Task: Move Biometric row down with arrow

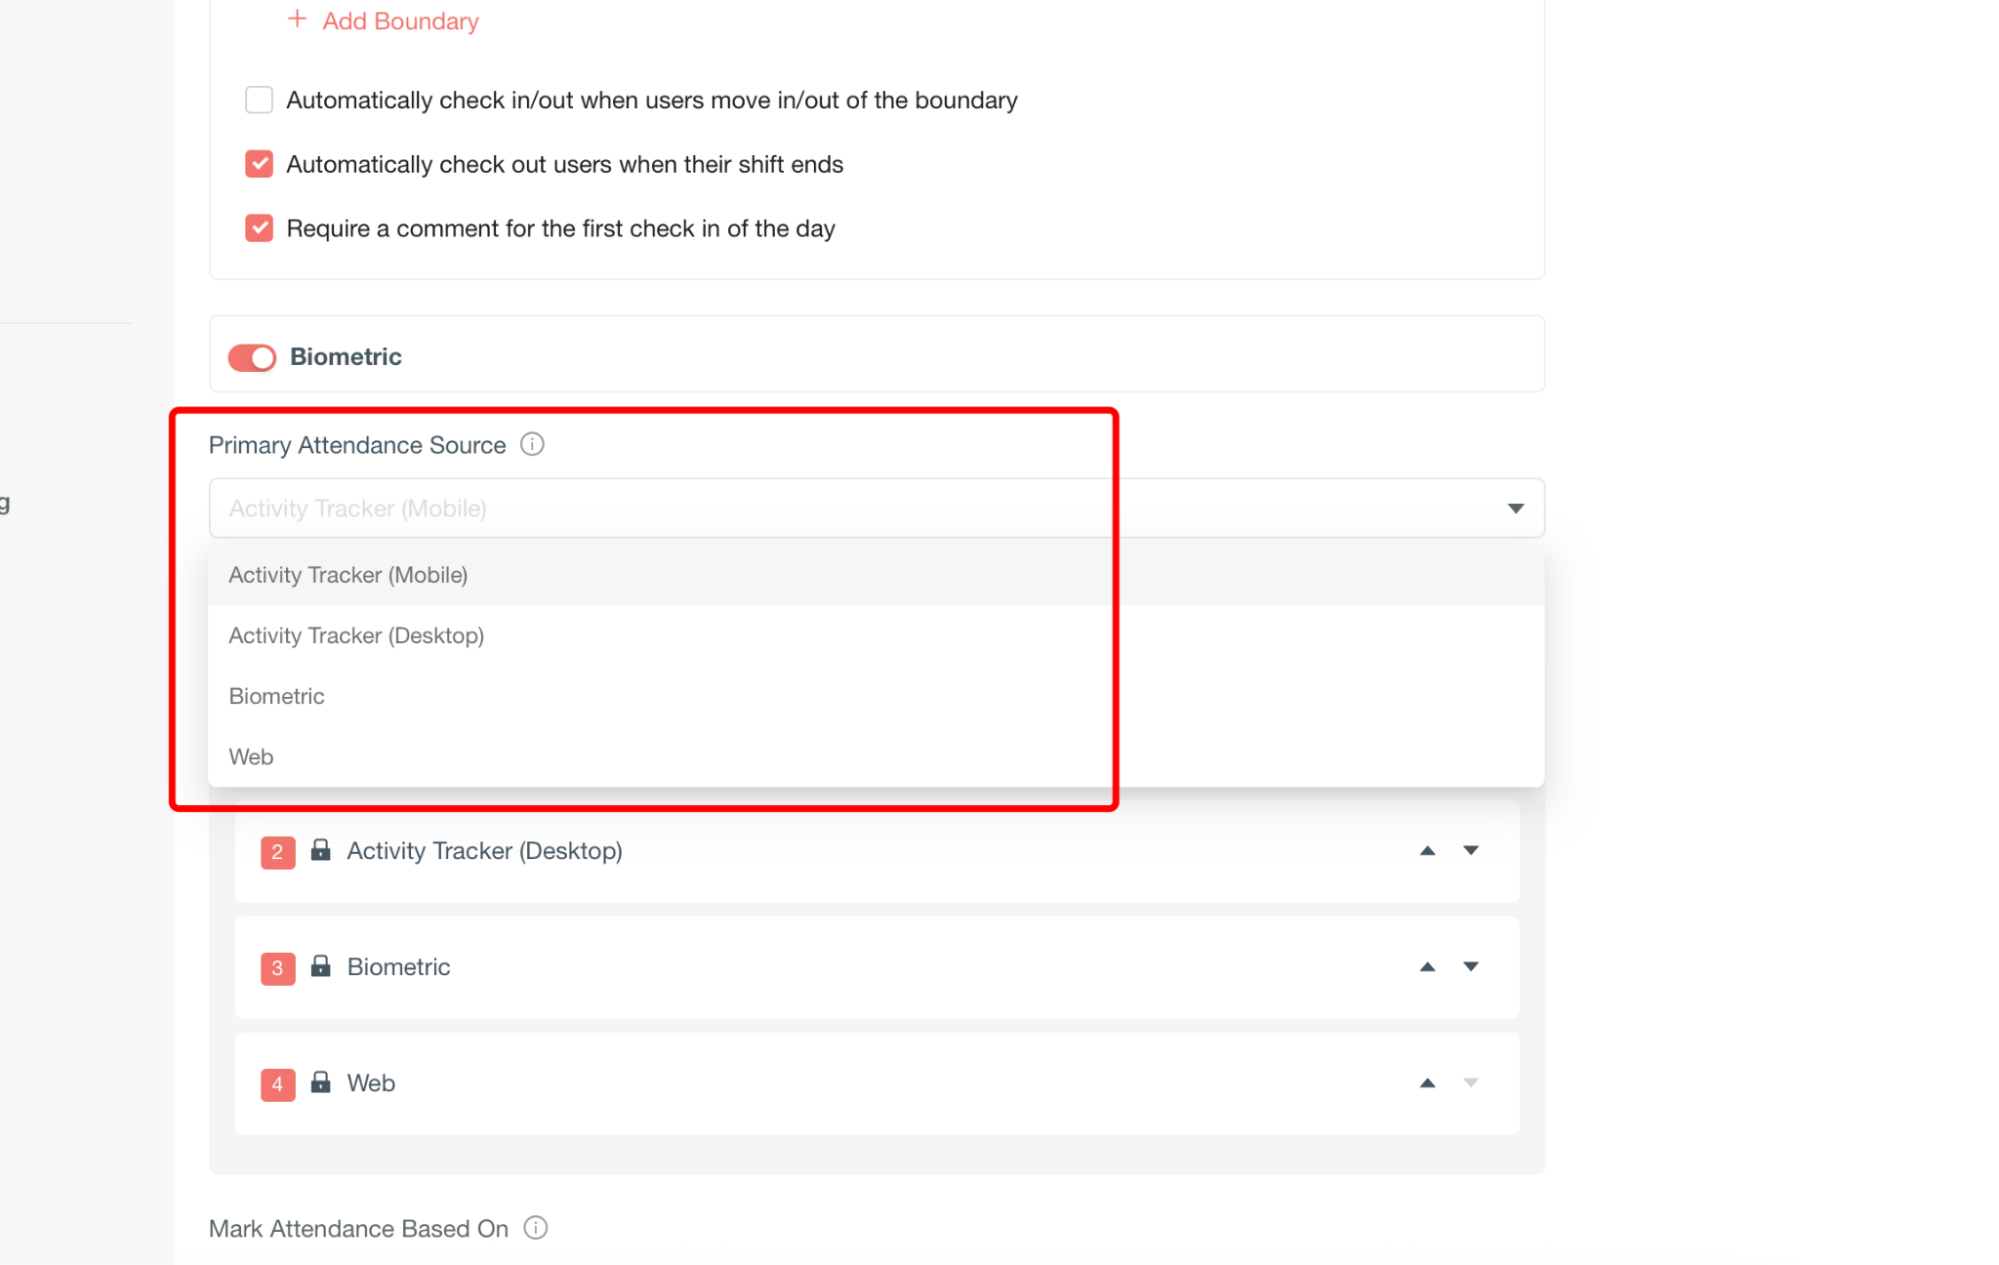Action: [x=1470, y=966]
